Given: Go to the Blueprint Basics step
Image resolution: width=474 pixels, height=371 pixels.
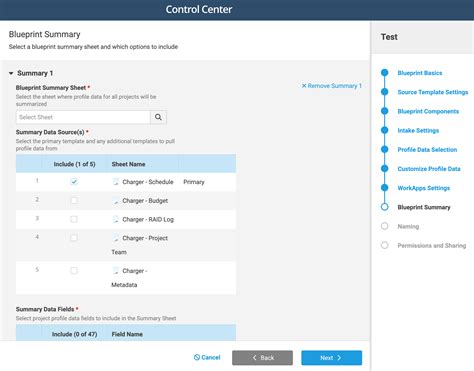Looking at the screenshot, I should tap(420, 73).
